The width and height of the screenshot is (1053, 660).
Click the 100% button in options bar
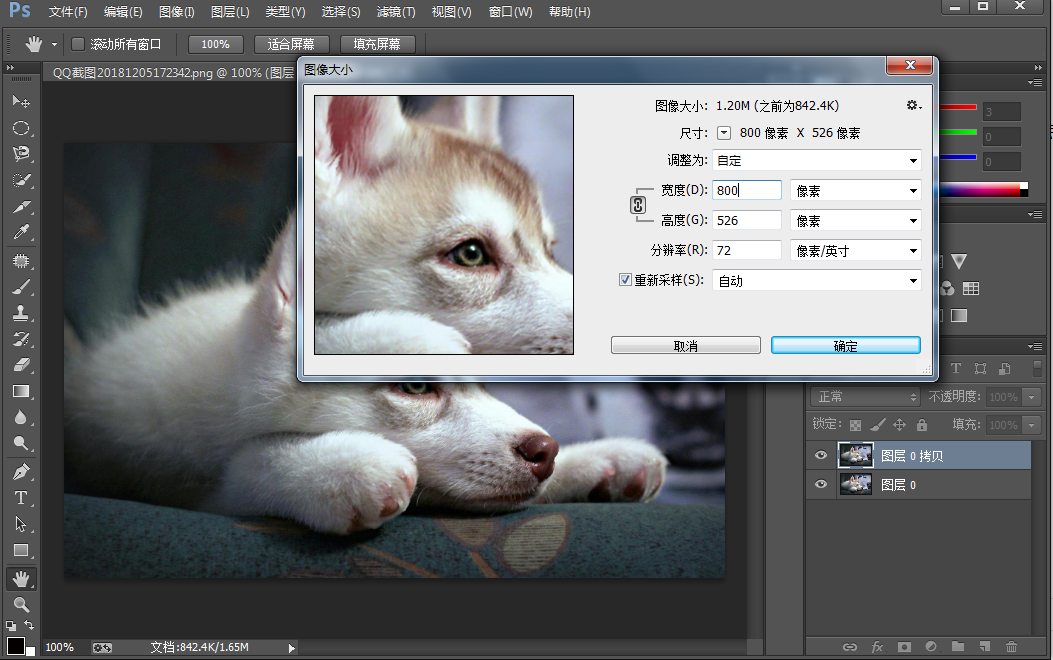pos(215,44)
